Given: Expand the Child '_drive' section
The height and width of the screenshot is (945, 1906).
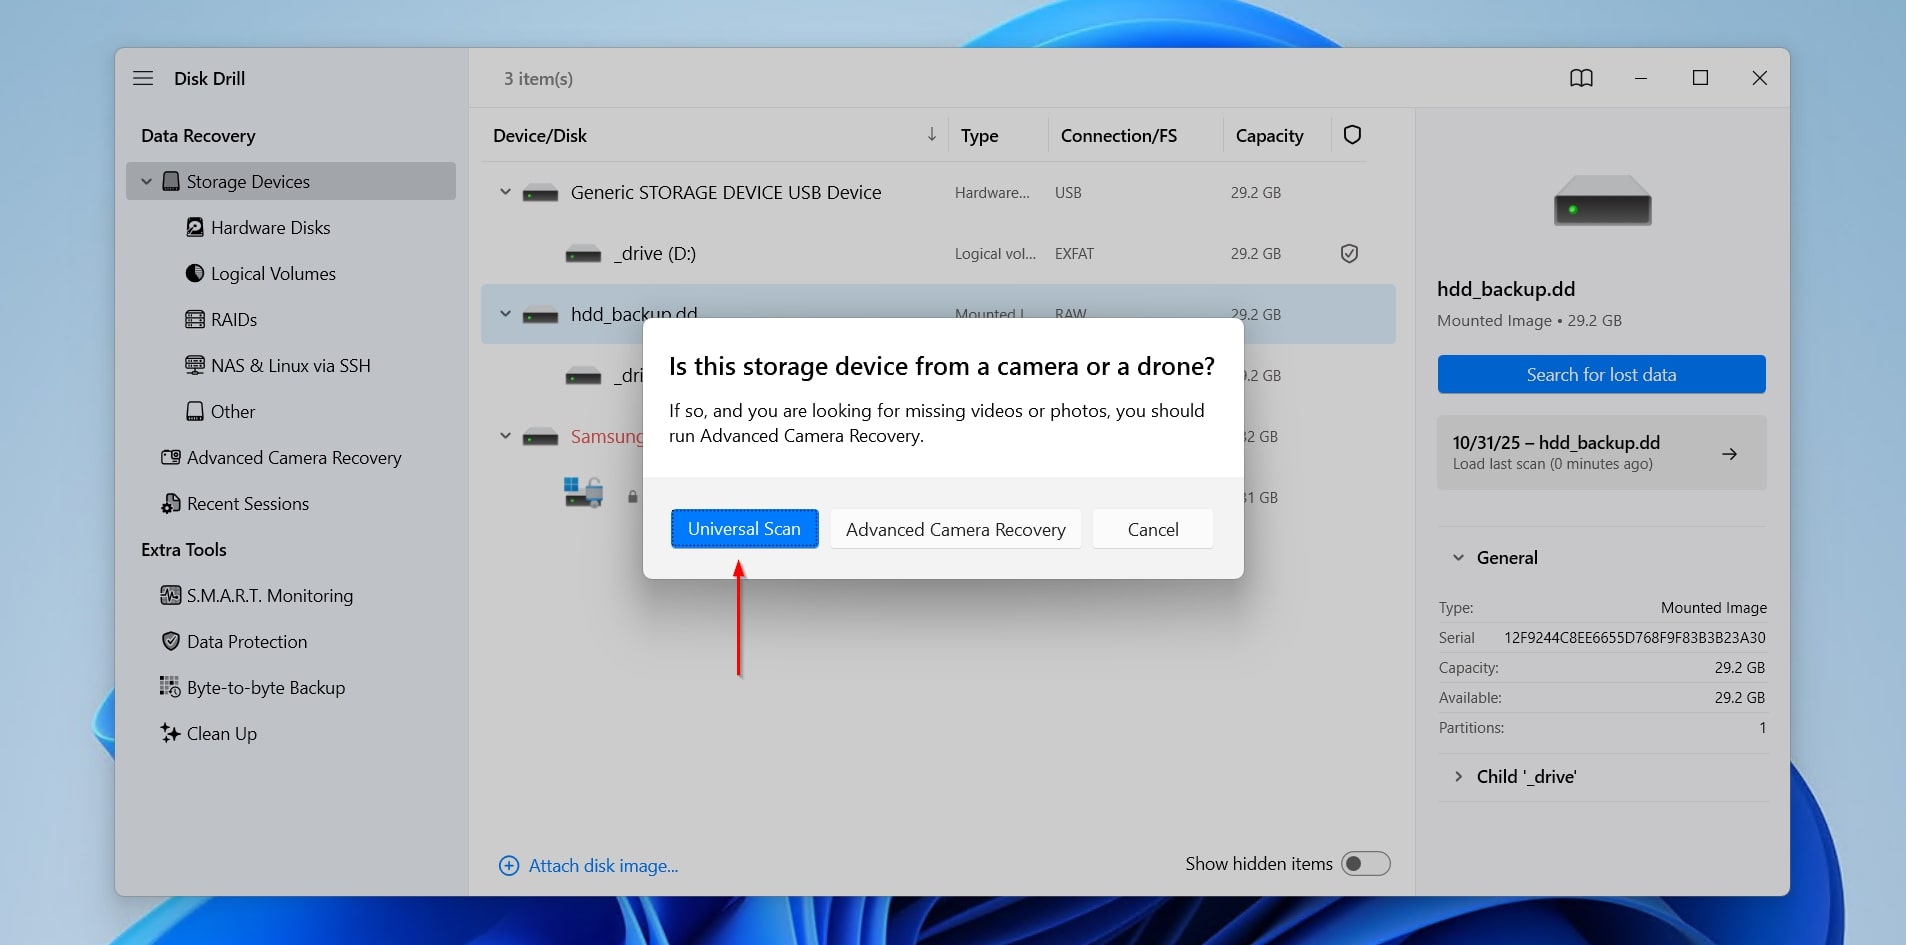Looking at the screenshot, I should click(1458, 777).
